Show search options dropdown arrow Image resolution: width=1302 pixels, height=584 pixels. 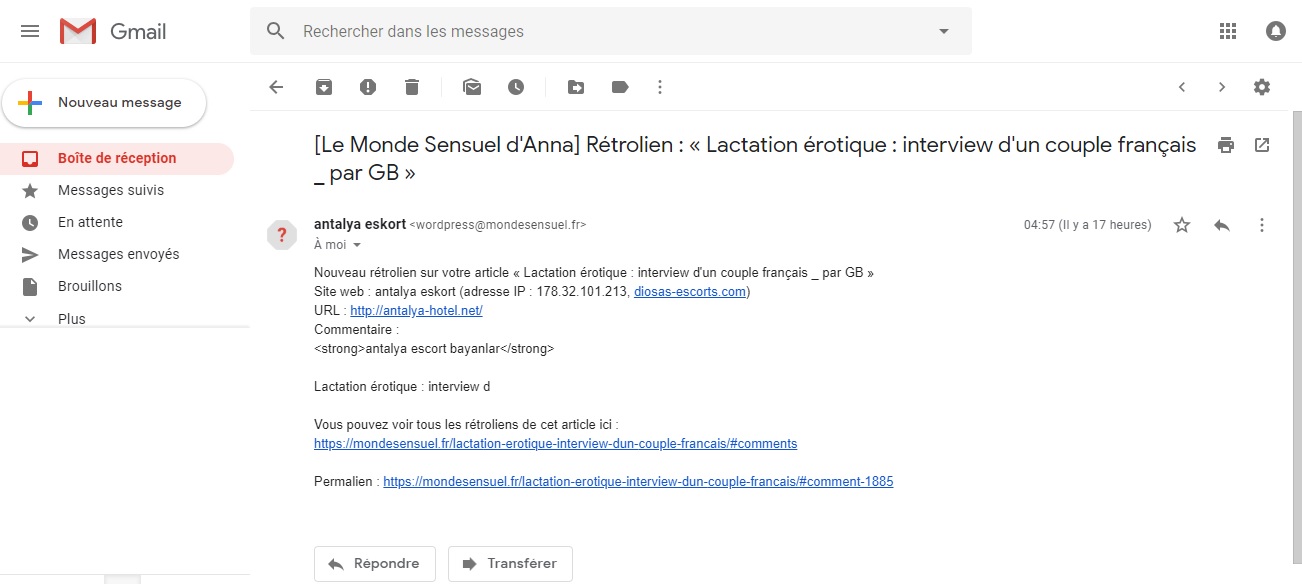944,31
